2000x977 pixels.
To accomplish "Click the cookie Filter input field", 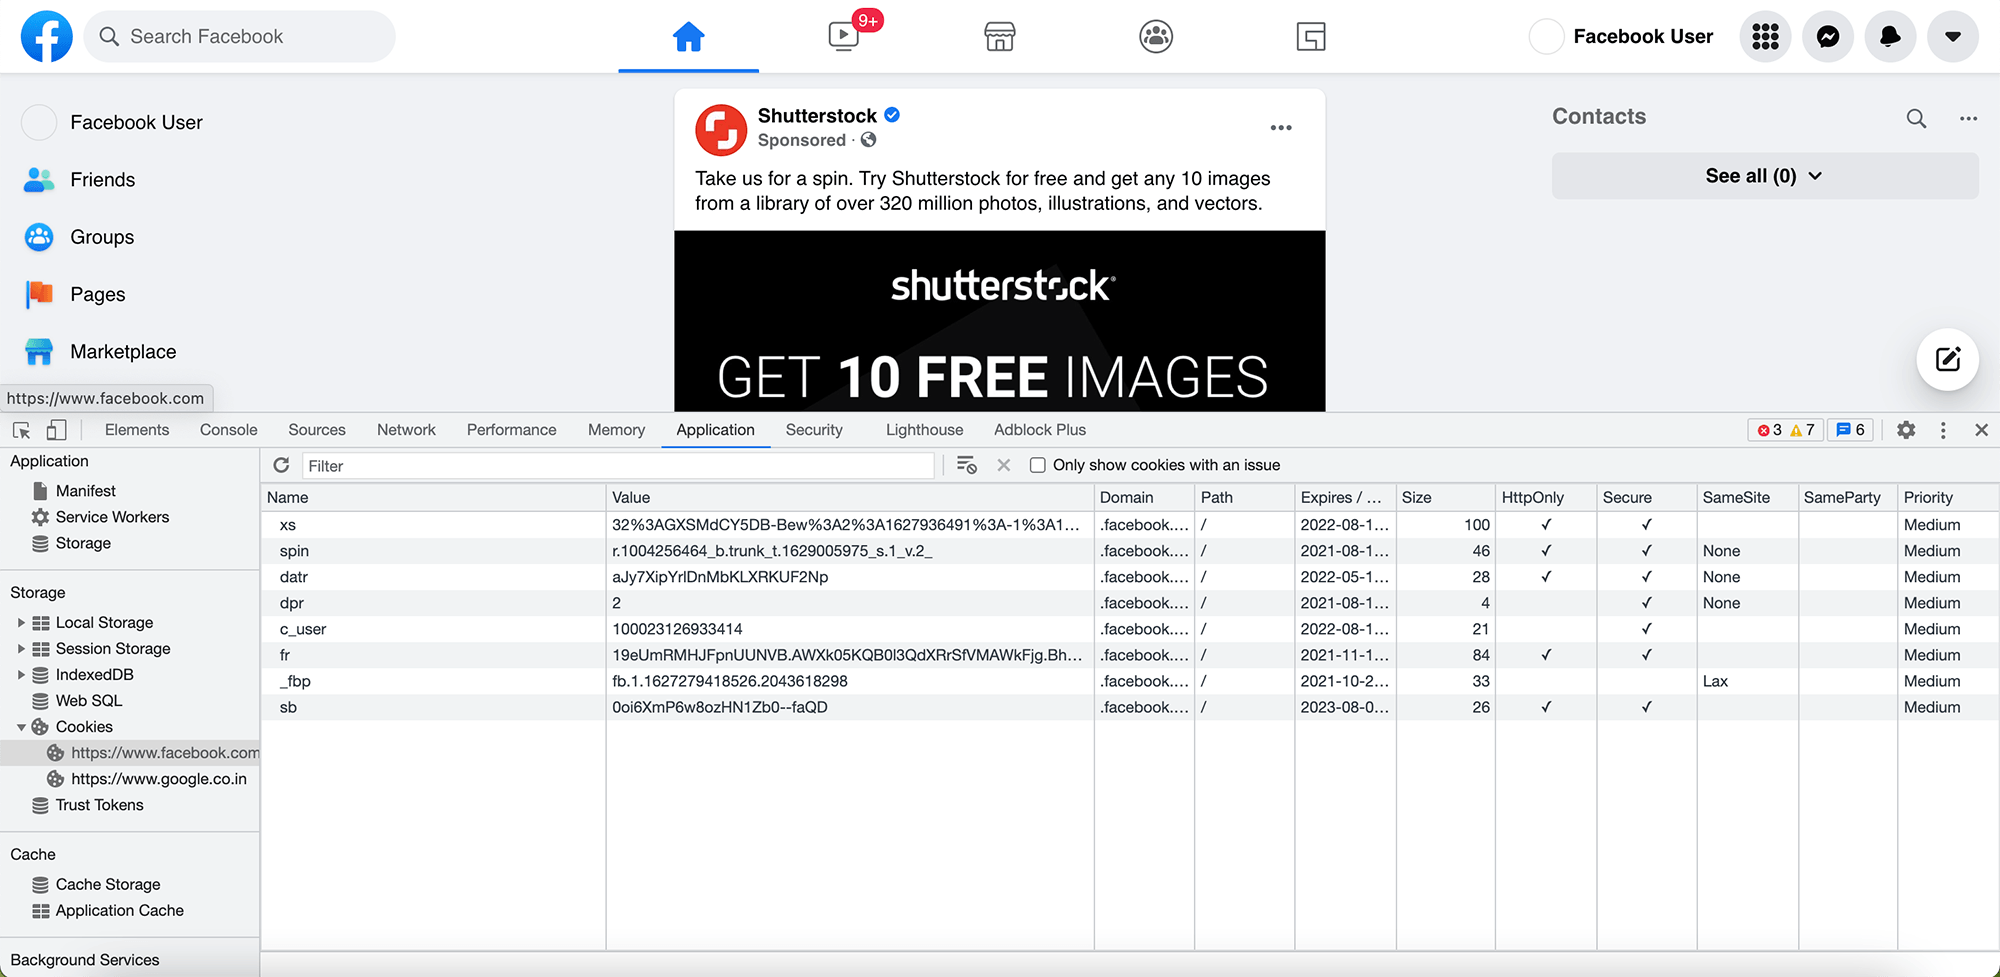I will pyautogui.click(x=618, y=466).
